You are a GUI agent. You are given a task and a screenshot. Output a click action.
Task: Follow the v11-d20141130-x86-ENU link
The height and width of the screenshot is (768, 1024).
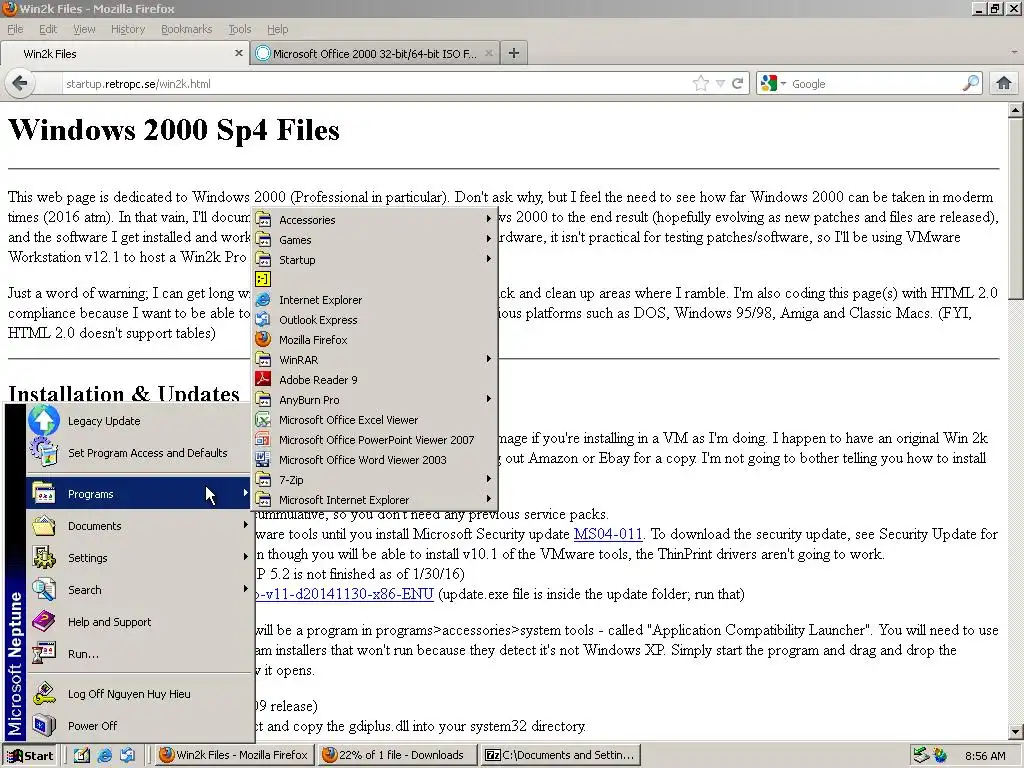coord(345,594)
